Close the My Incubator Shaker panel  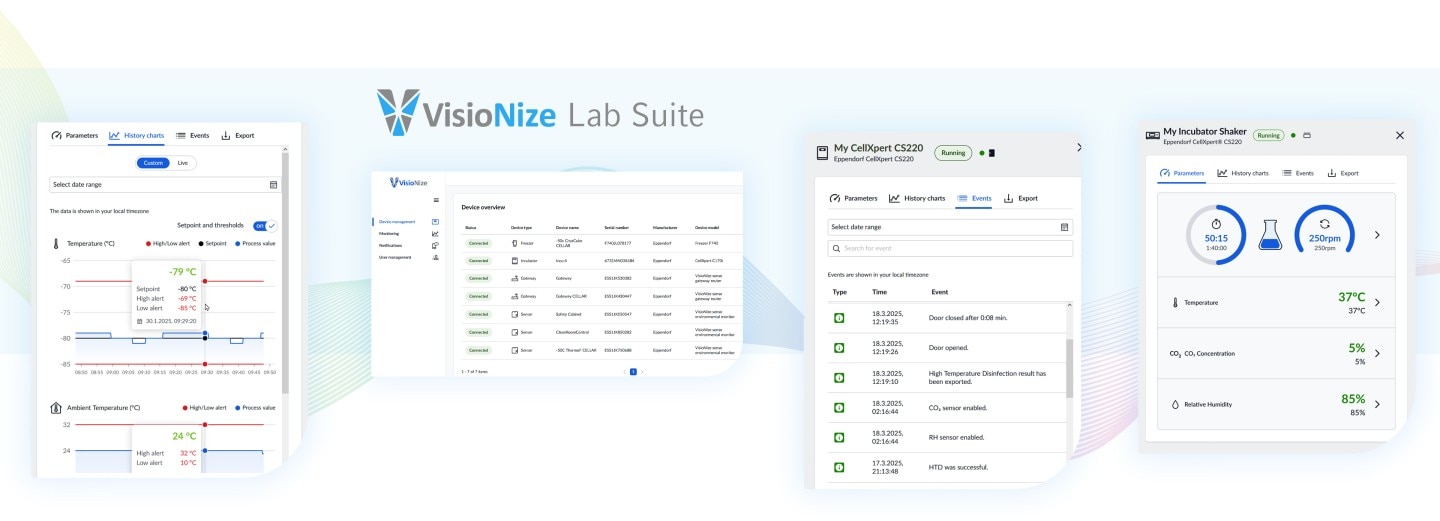pos(1400,135)
